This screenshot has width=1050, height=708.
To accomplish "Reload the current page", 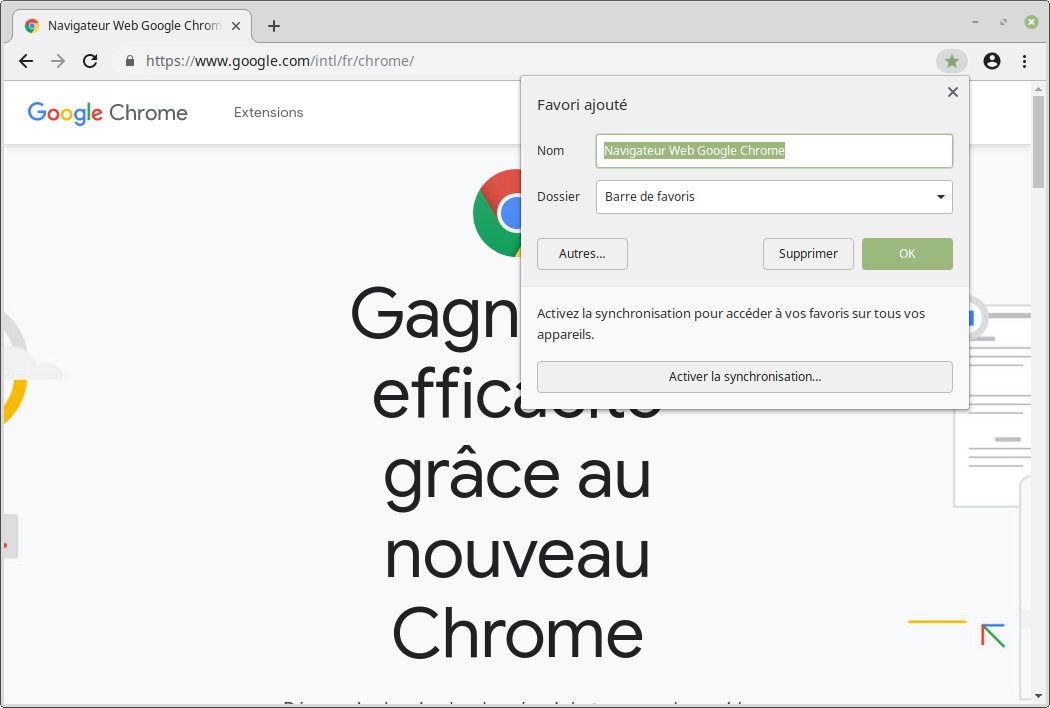I will pyautogui.click(x=90, y=61).
